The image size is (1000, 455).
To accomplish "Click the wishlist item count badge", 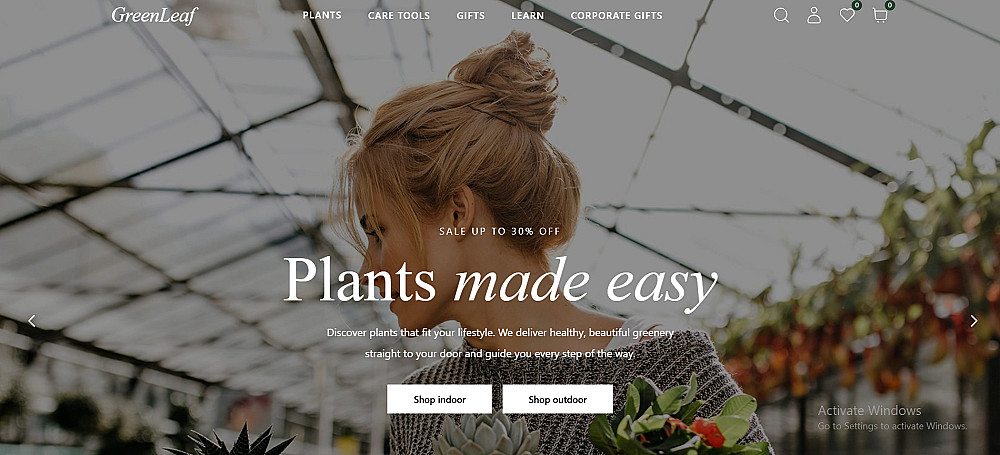I will point(857,5).
